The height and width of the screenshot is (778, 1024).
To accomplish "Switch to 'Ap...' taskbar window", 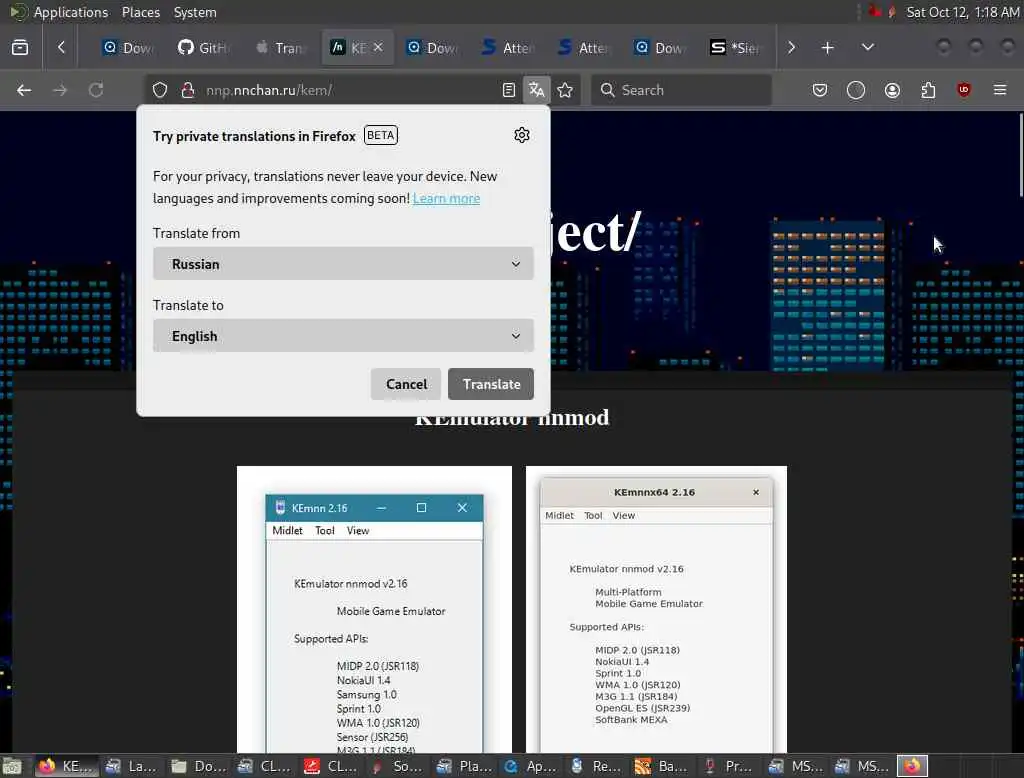I will point(530,766).
